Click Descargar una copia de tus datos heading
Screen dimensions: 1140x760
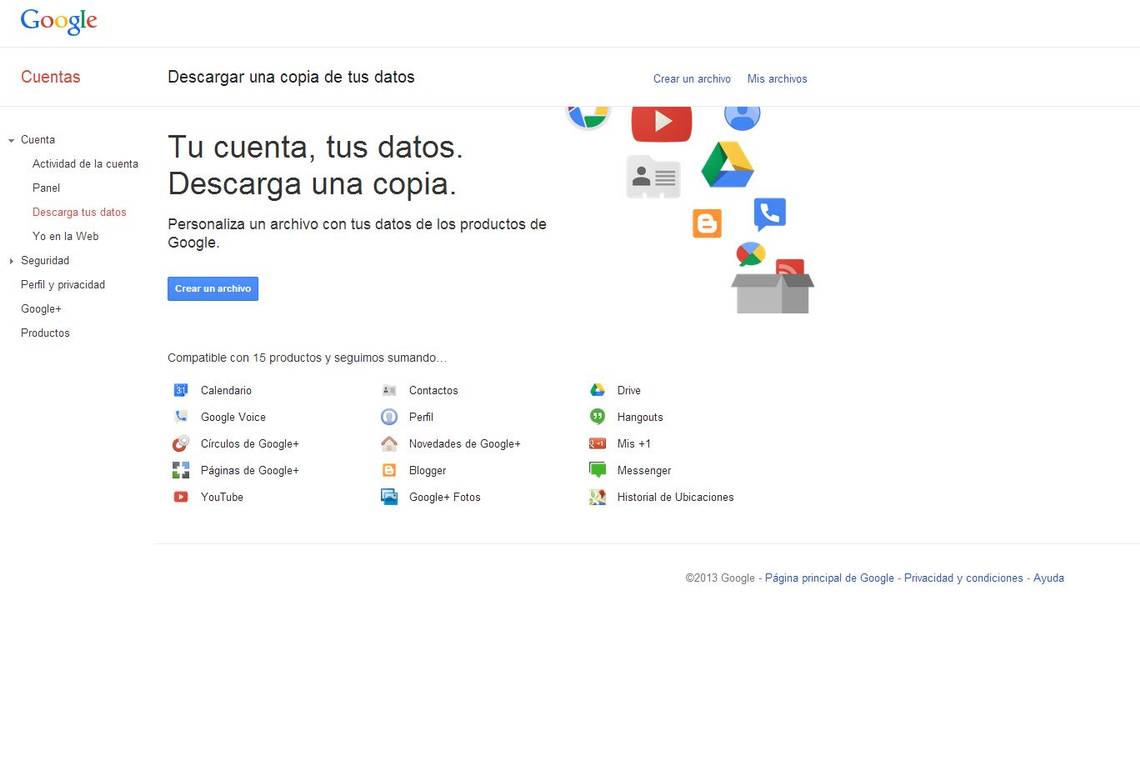[x=291, y=77]
